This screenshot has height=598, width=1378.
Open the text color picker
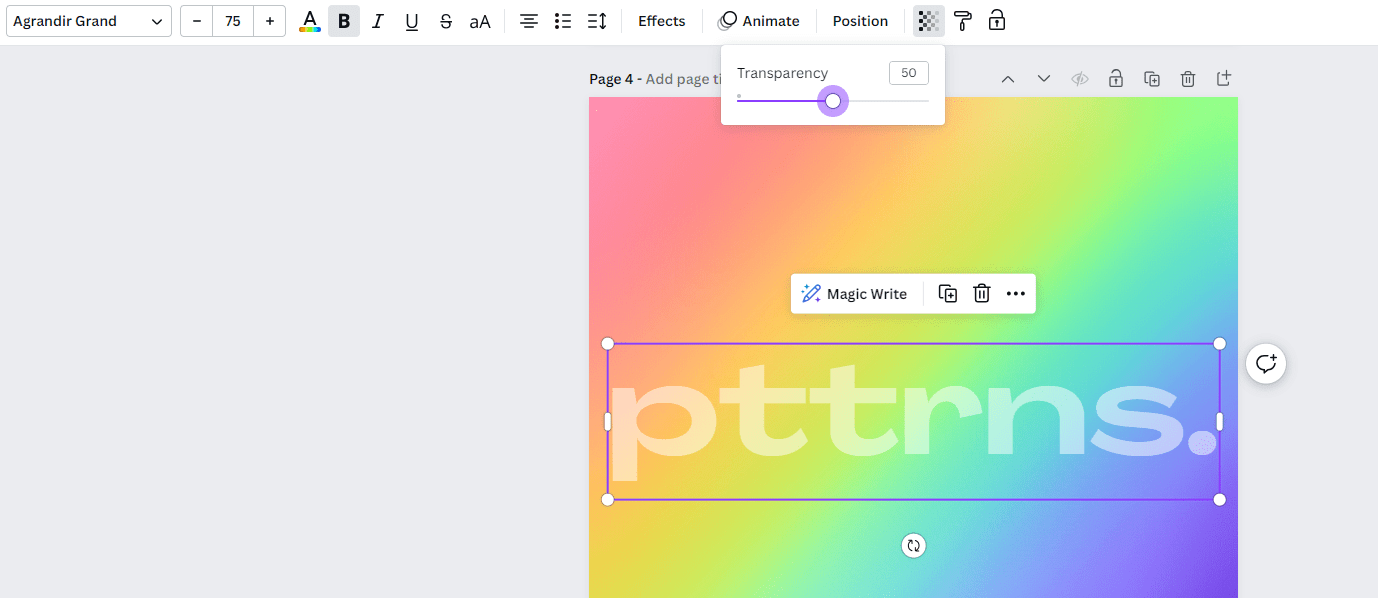point(310,20)
